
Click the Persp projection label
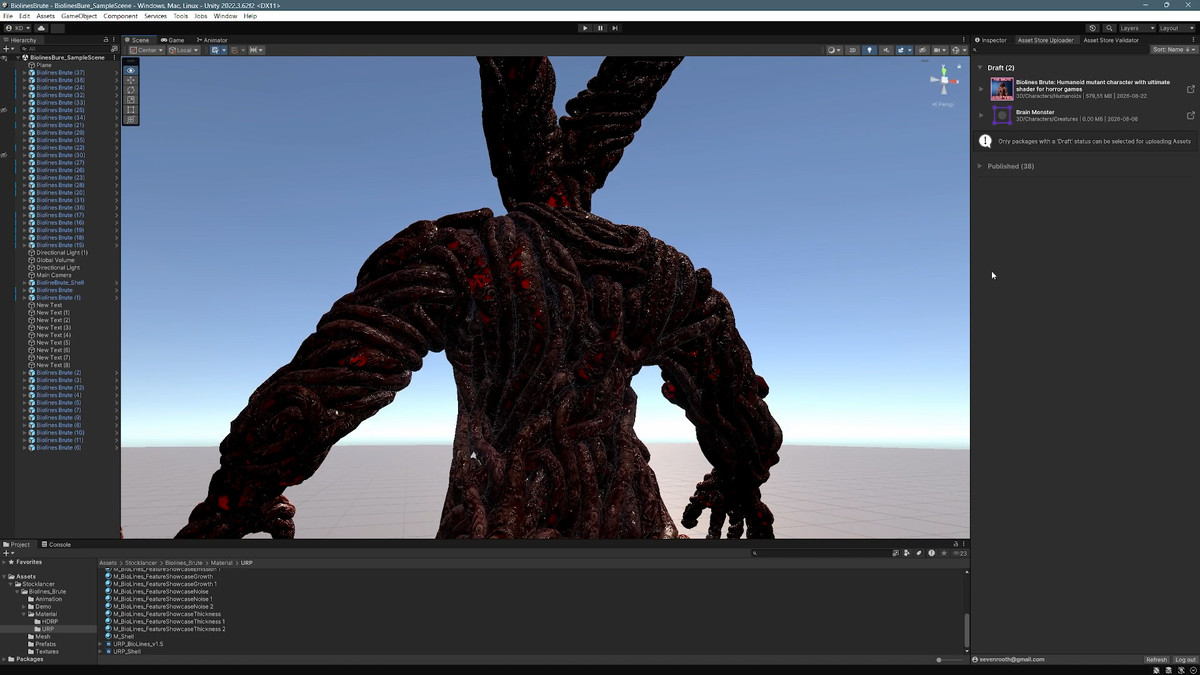pos(943,104)
